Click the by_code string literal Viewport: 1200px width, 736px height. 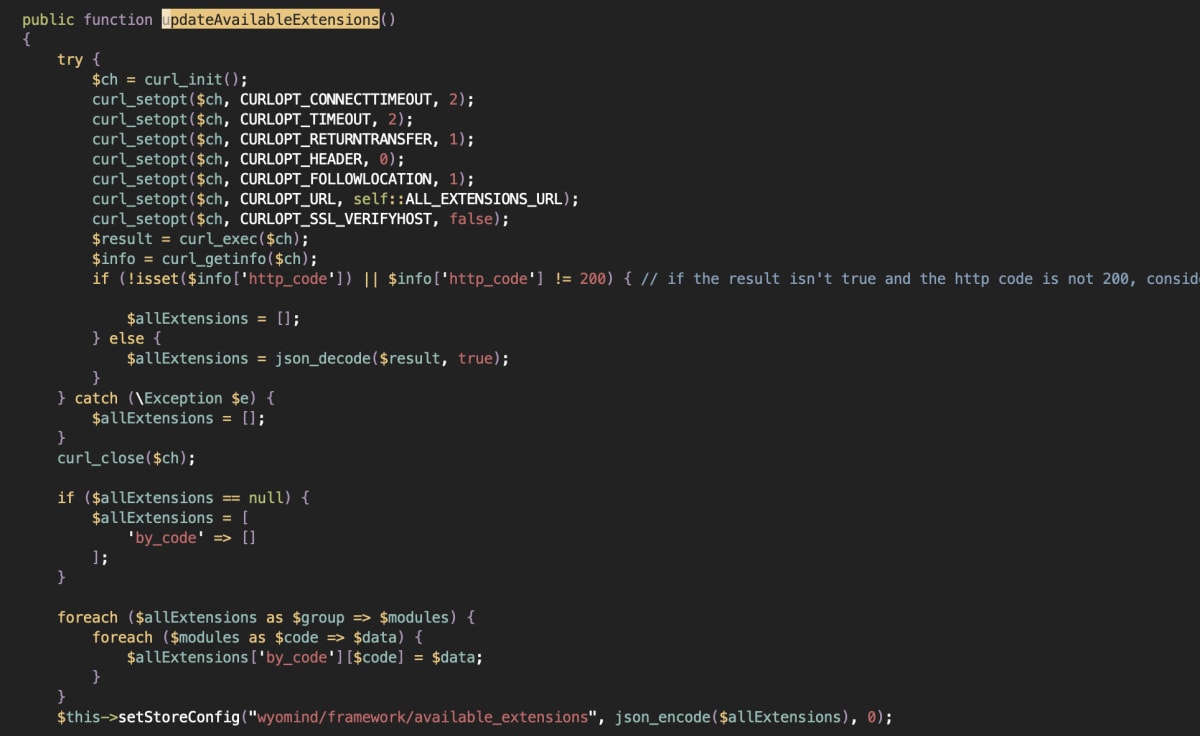tap(164, 537)
